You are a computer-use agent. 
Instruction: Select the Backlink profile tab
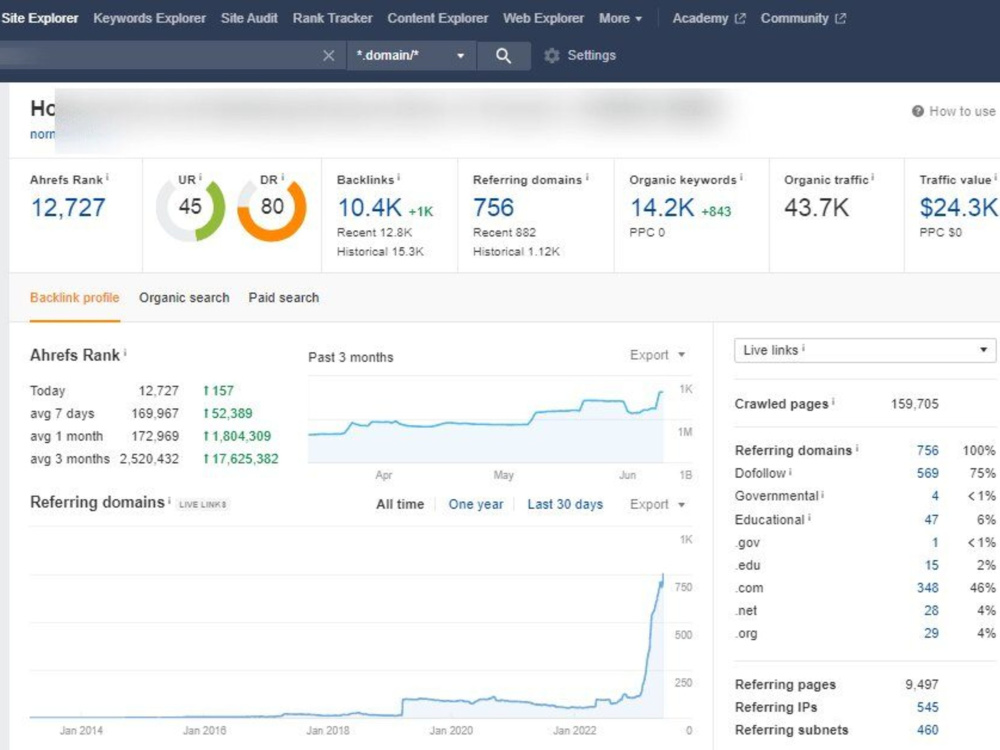point(75,298)
